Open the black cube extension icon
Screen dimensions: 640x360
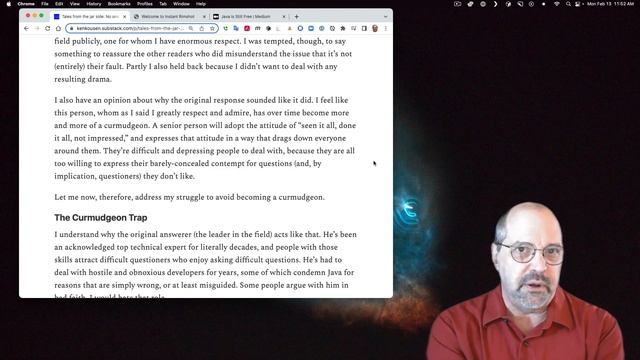(x=268, y=29)
